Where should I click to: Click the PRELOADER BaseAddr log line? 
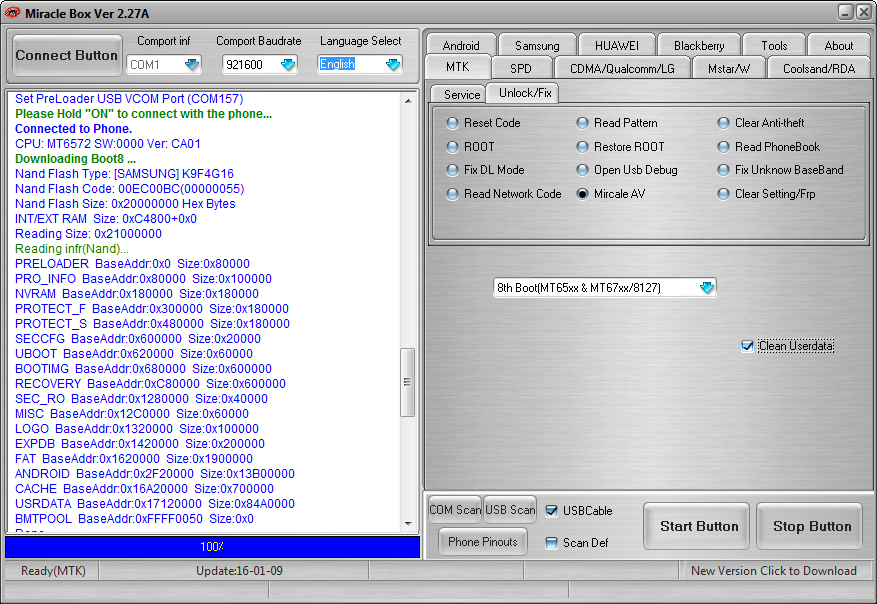[132, 263]
